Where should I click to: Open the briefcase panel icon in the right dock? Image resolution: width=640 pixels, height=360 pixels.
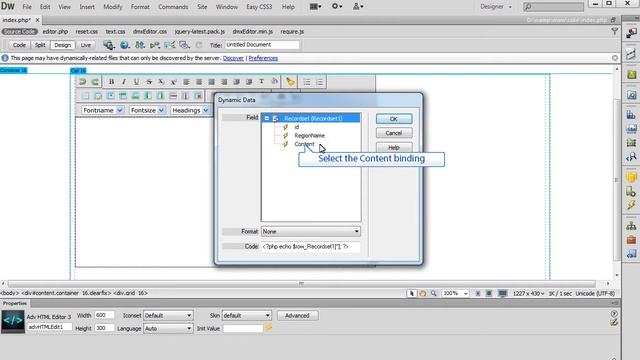coord(631,240)
